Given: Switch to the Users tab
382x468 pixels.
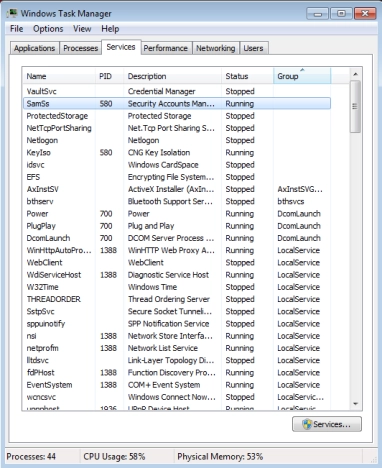Looking at the screenshot, I should tap(253, 48).
